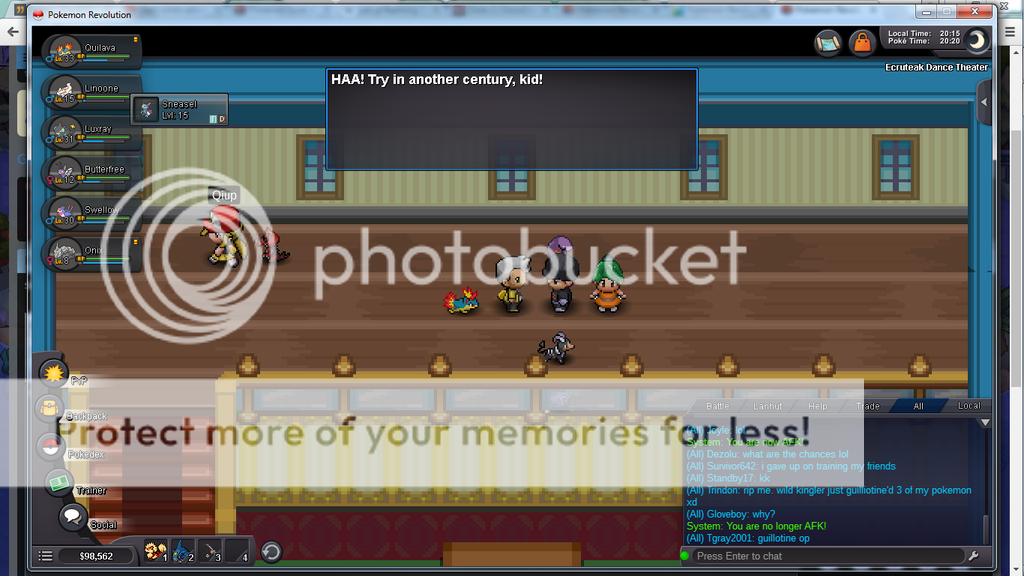Collapse the chat window with triangle
Viewport: 1024px width, 576px height.
point(984,422)
